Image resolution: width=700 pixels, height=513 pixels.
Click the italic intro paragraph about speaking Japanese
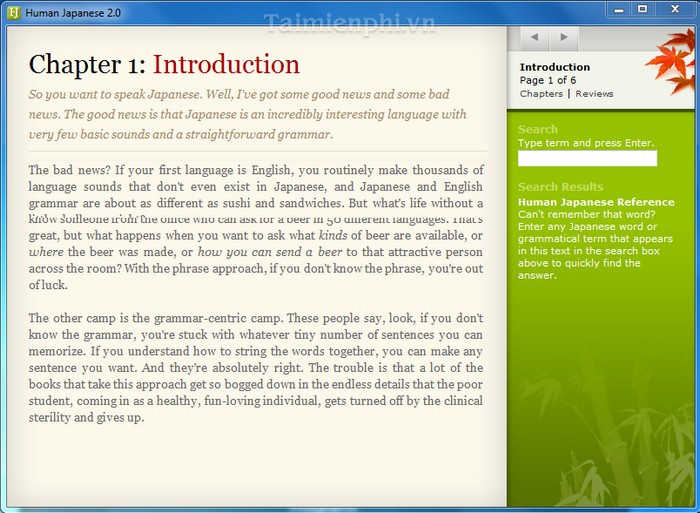point(248,114)
